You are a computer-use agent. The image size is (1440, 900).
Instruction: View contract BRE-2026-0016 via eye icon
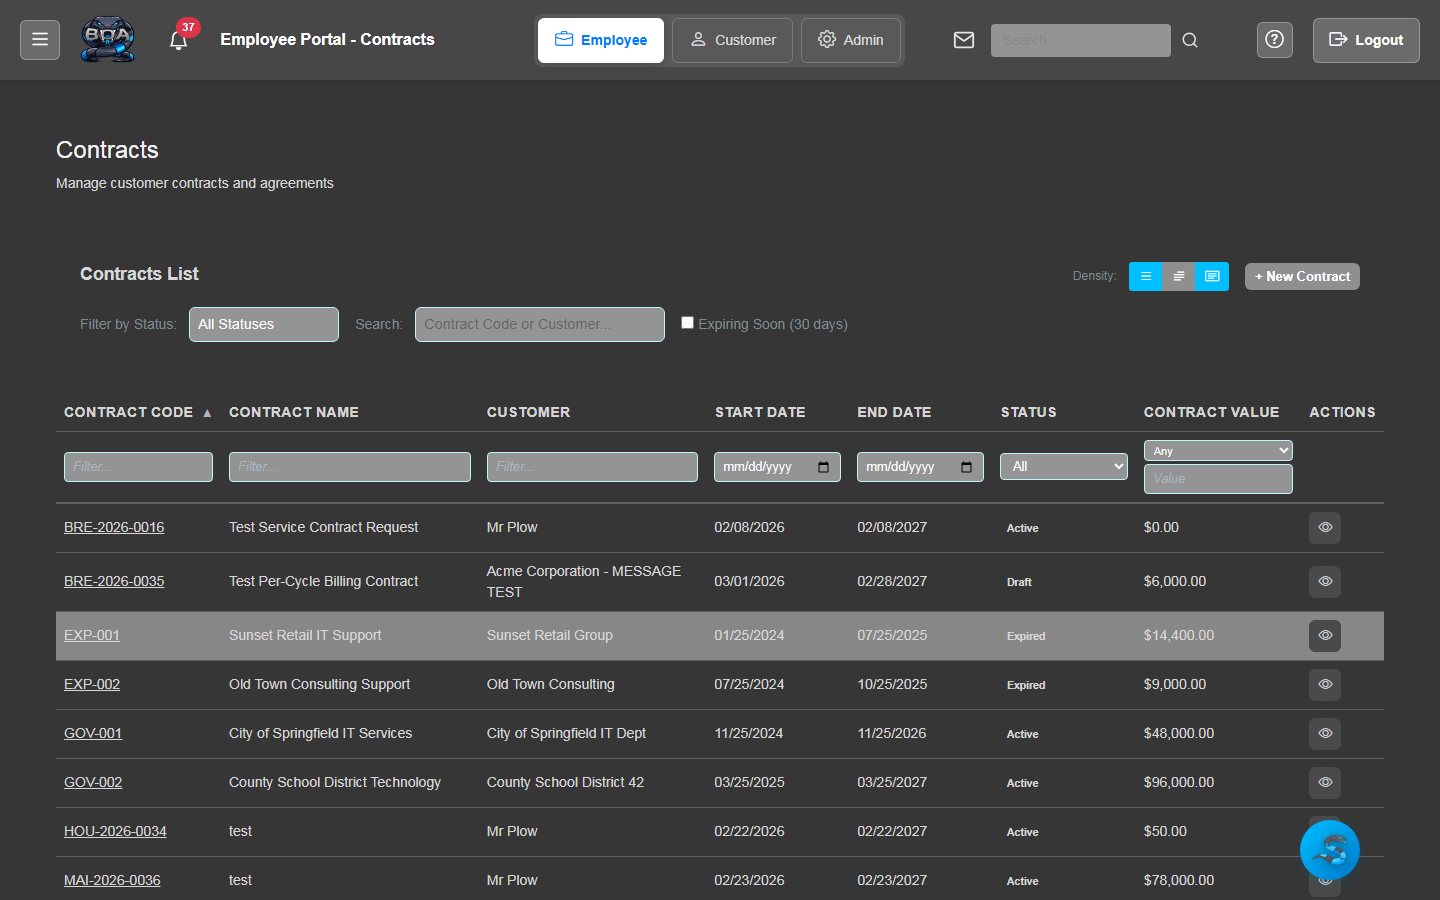click(1324, 528)
